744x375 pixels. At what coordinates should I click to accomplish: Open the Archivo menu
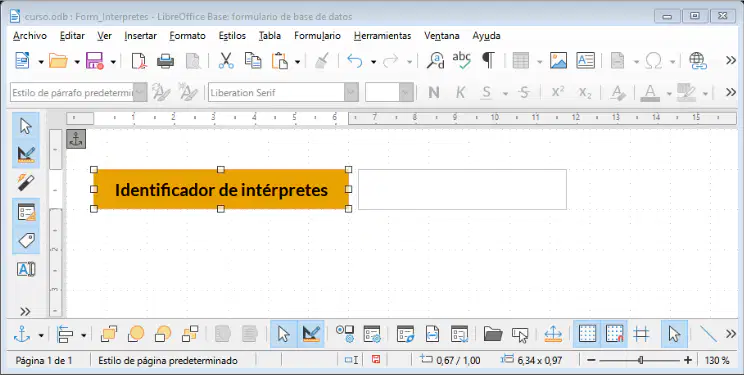pos(30,36)
